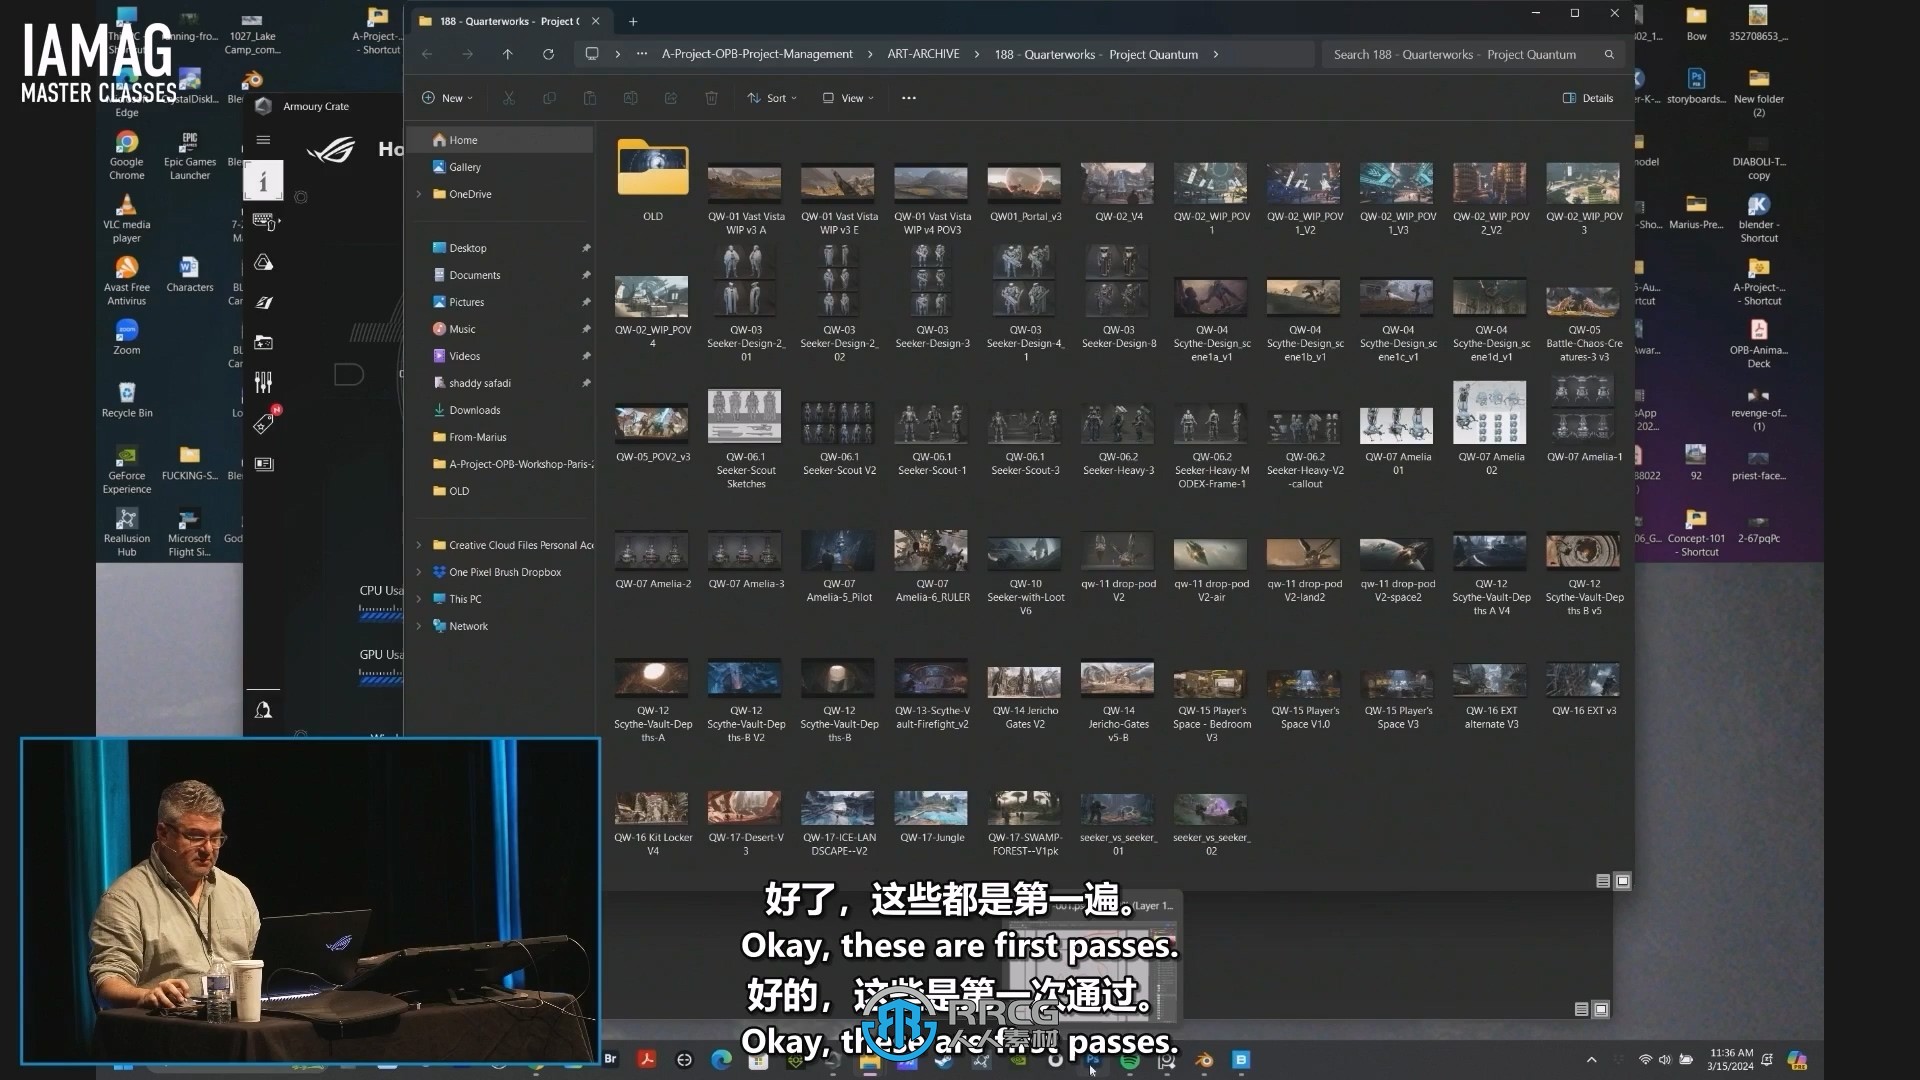Click the search magnifier icon
This screenshot has width=1920, height=1080.
1609,54
